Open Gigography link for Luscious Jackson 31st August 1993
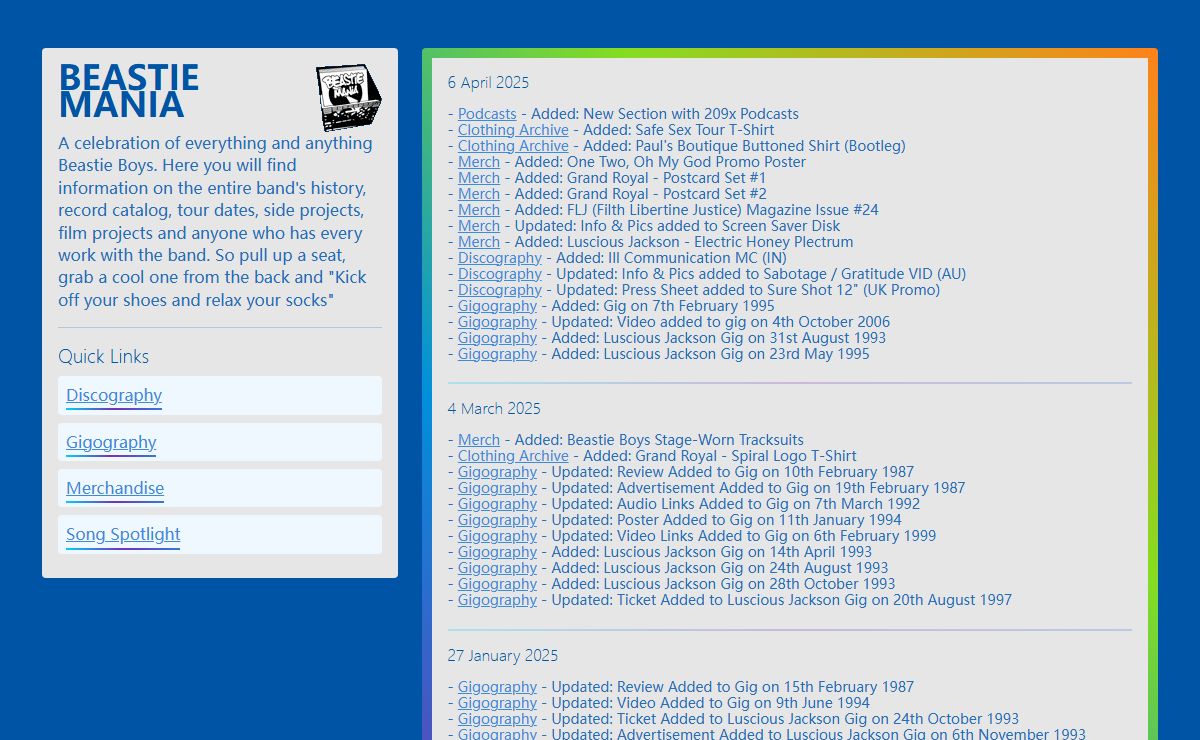Viewport: 1200px width, 740px height. tap(497, 338)
